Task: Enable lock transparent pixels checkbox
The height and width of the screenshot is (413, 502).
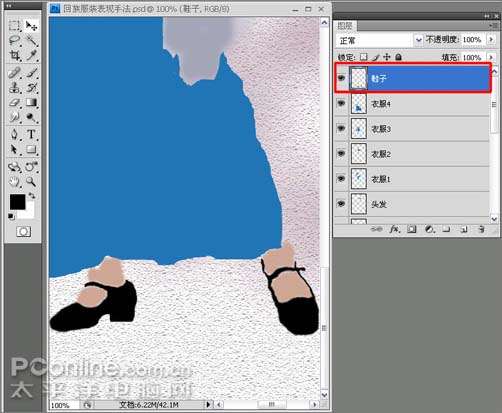Action: click(x=364, y=57)
